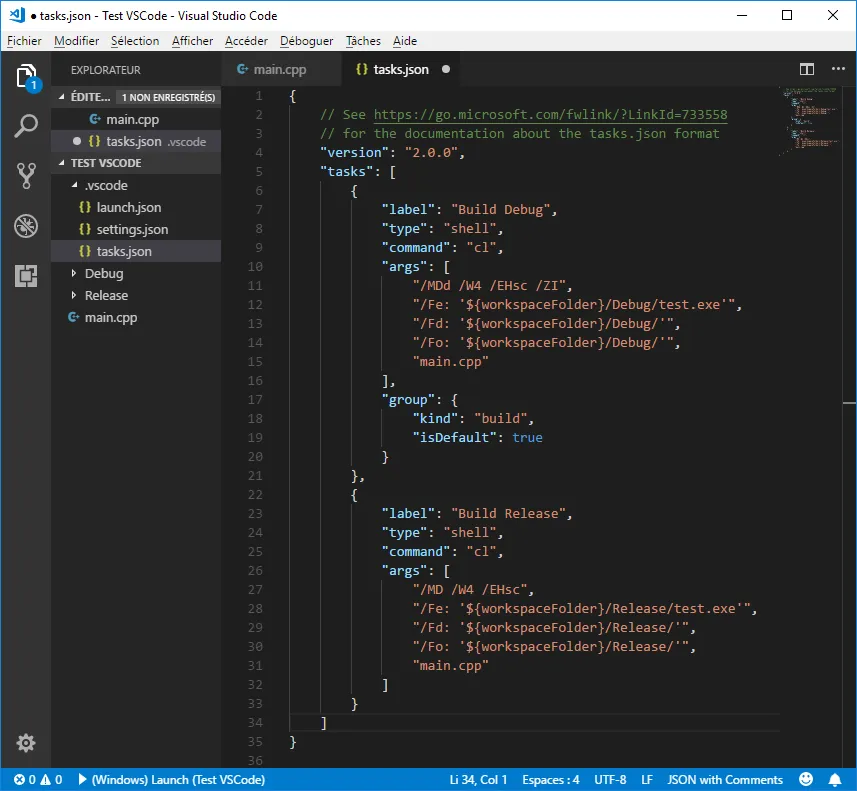The image size is (857, 791).
Task: Change indentation via Espaces : 4
Action: pyautogui.click(x=550, y=780)
